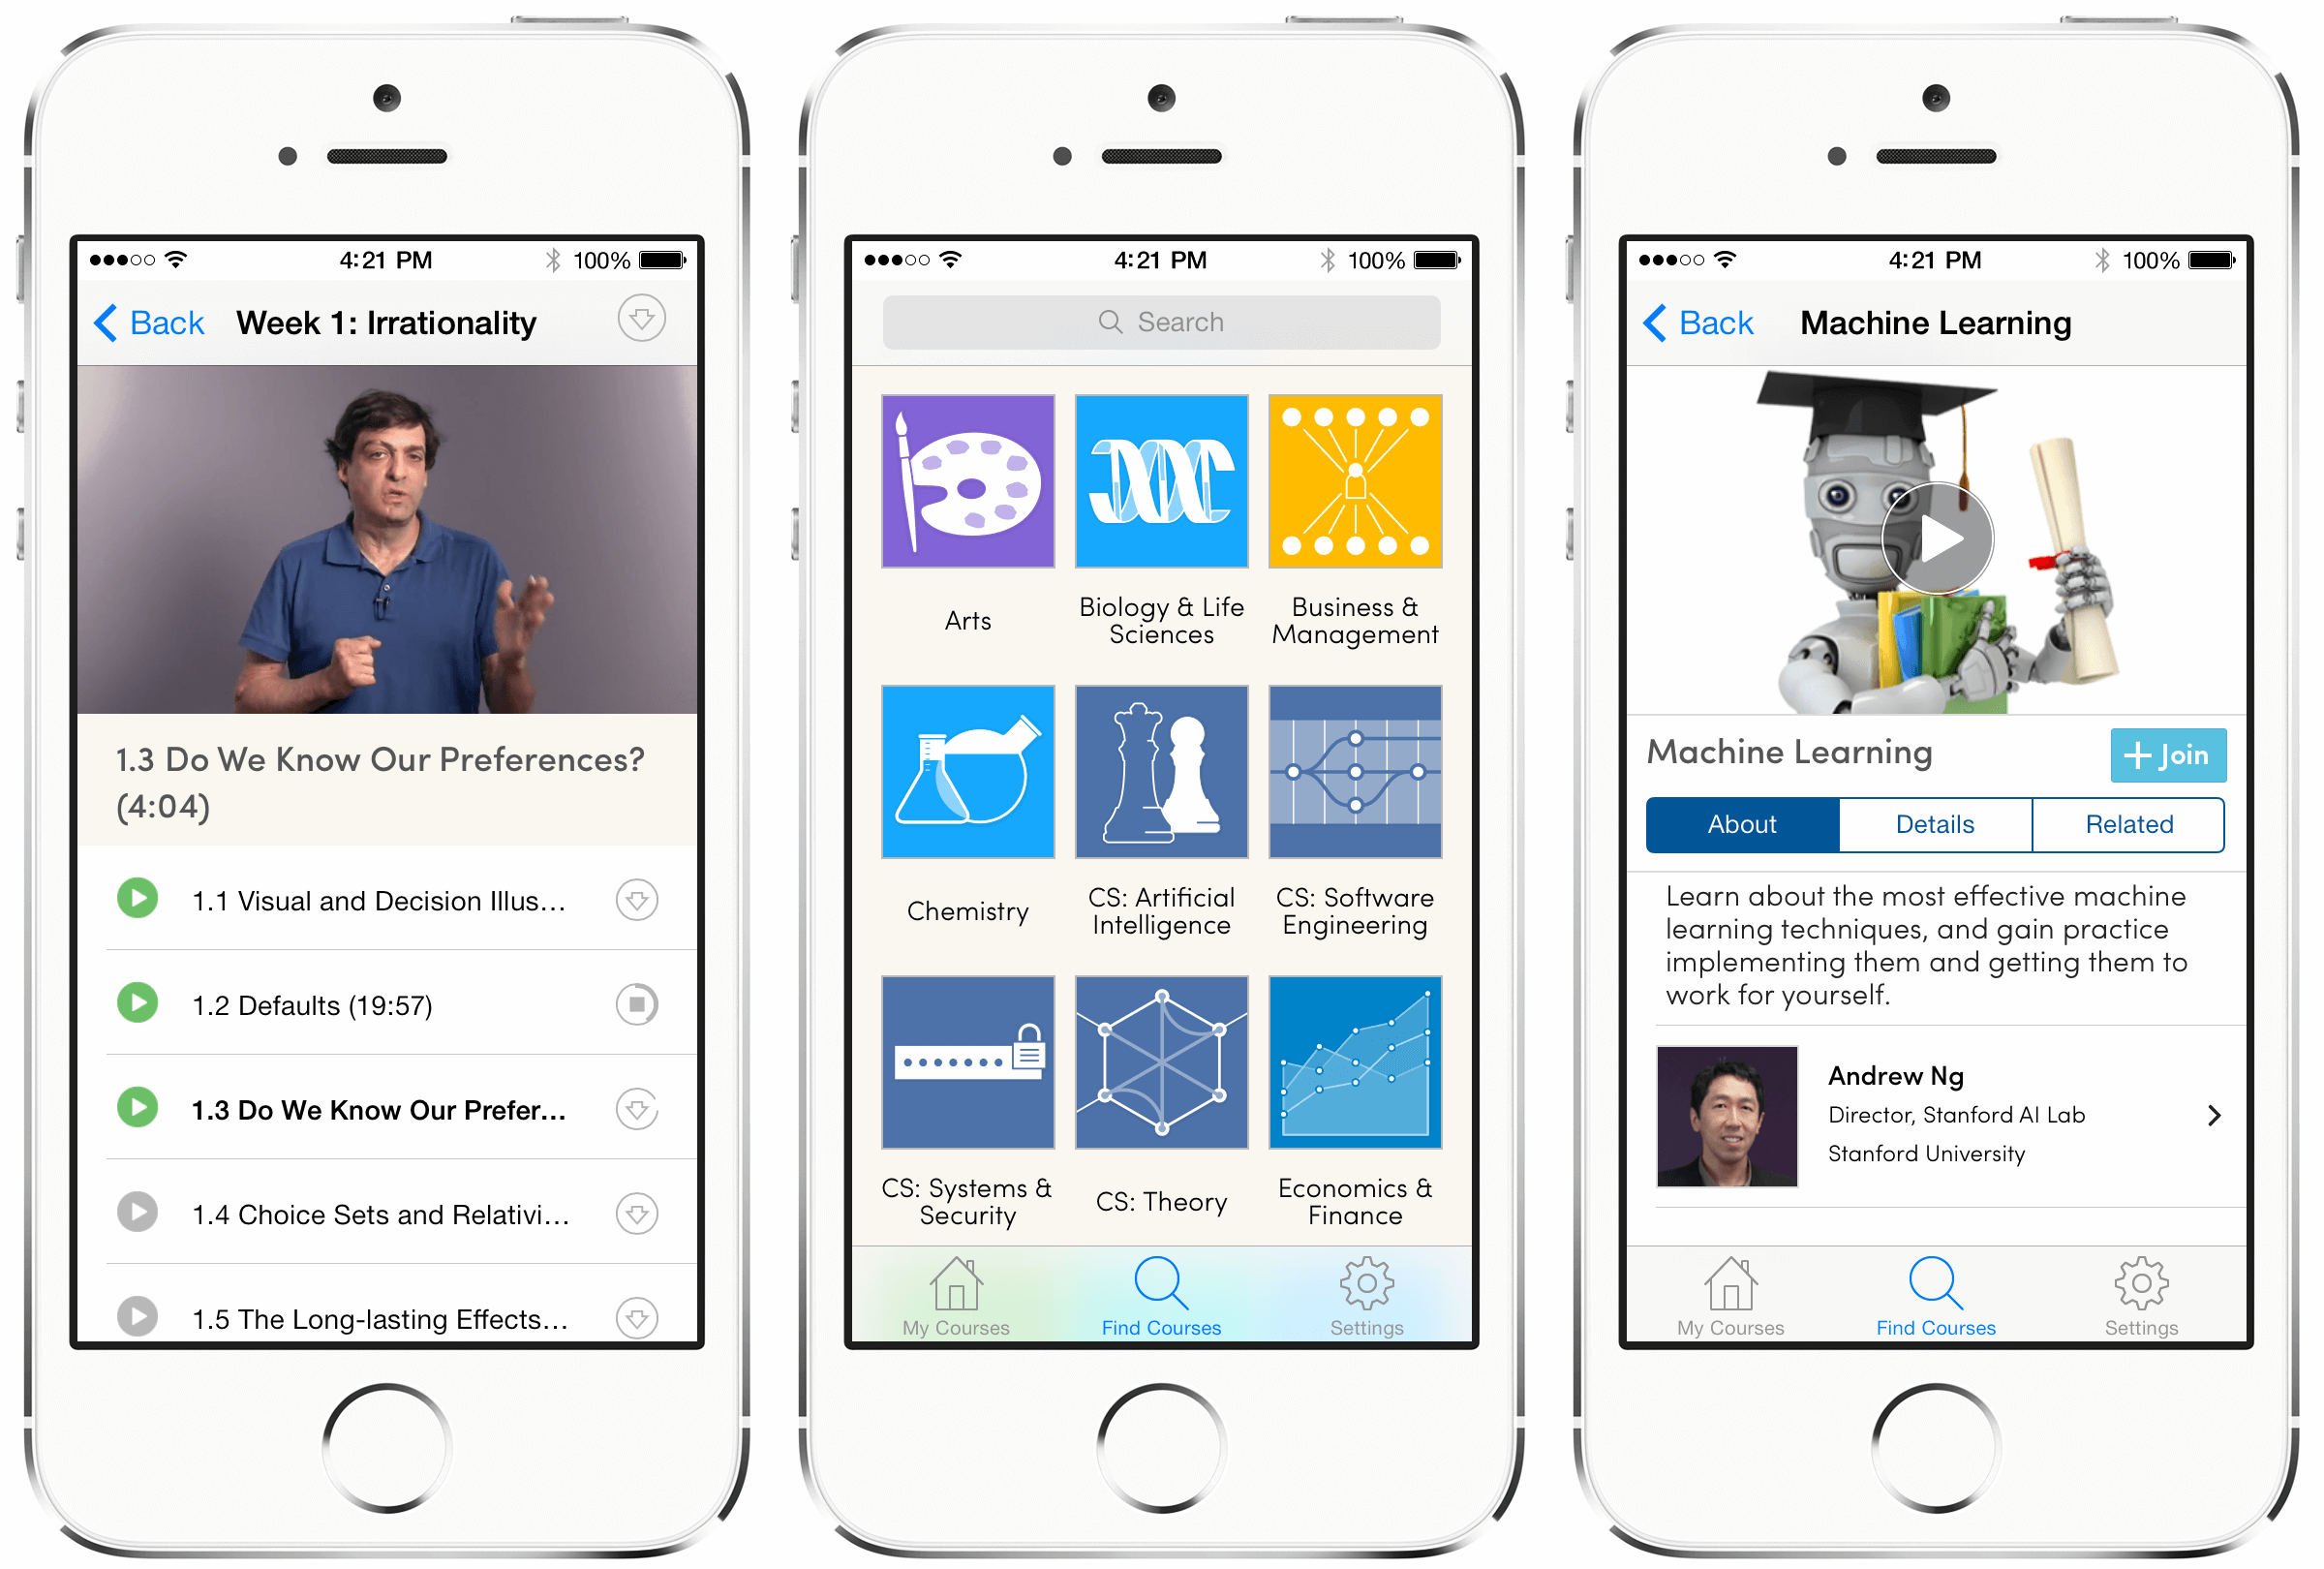Switch to the Details tab in Machine Learning
The width and height of the screenshot is (2324, 1569).
[x=1927, y=817]
